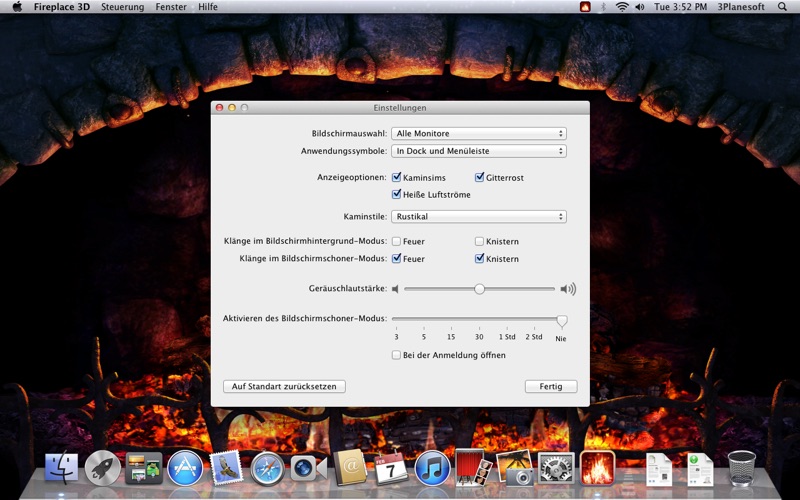
Task: Check Bei der Anmeldung öffnen
Action: [x=396, y=355]
